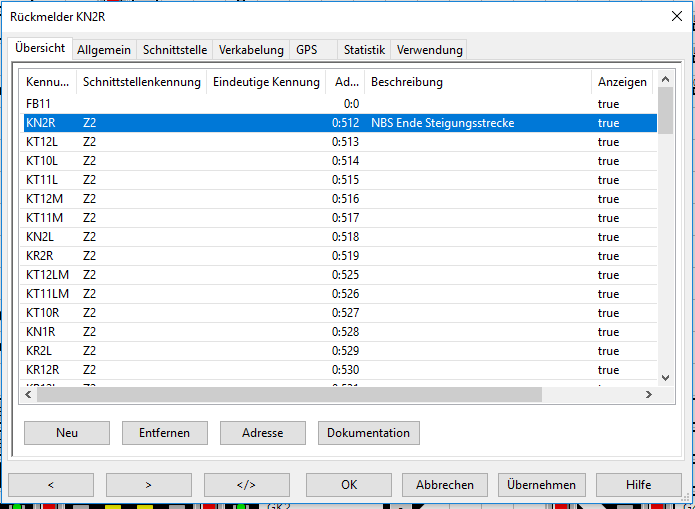Viewport: 695px width, 509px height.
Task: Show the Statistik tab
Action: [x=364, y=49]
